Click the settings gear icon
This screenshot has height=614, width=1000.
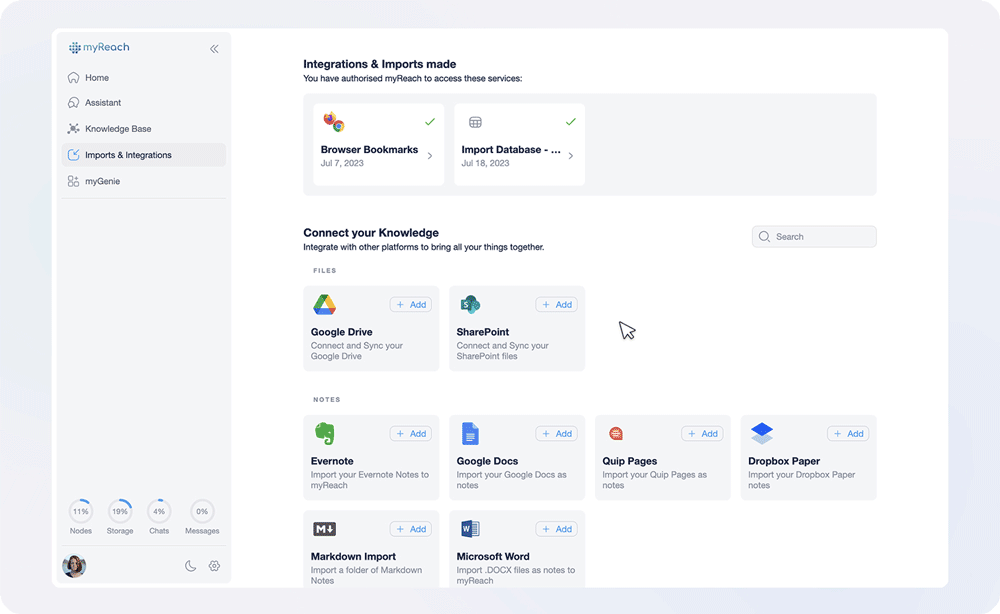click(214, 566)
